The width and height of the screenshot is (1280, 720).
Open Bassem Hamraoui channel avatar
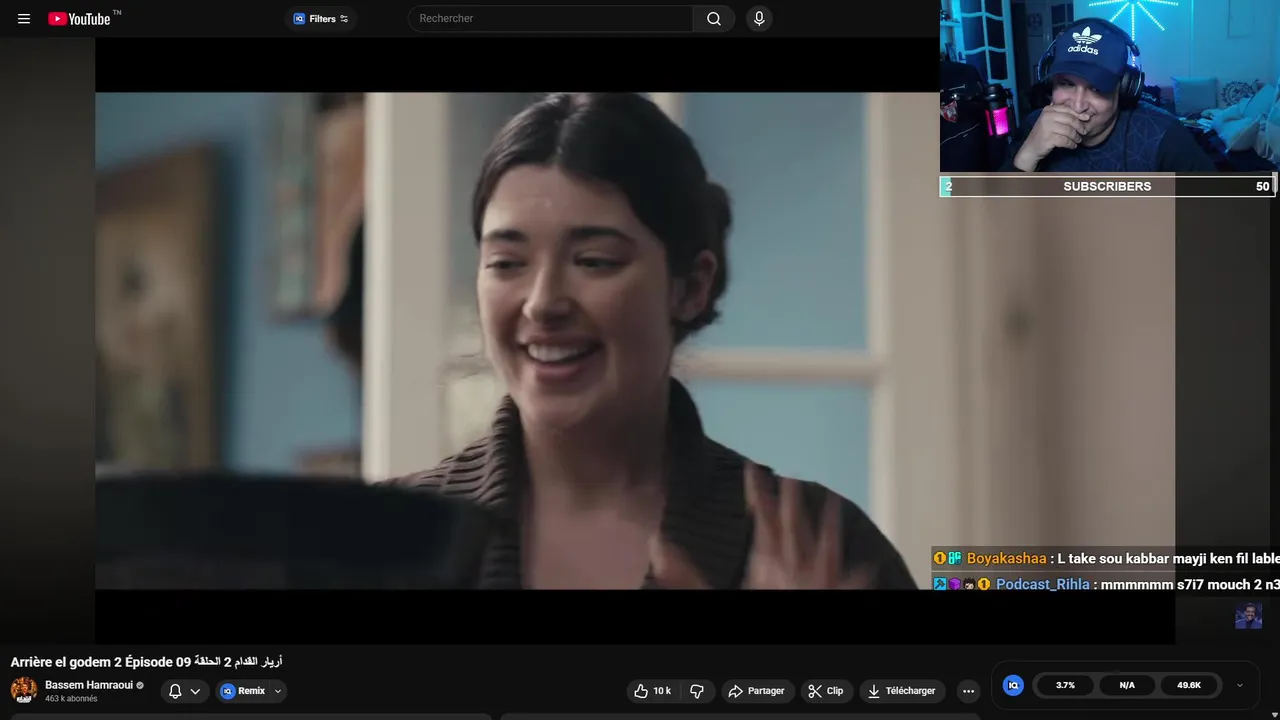point(24,690)
